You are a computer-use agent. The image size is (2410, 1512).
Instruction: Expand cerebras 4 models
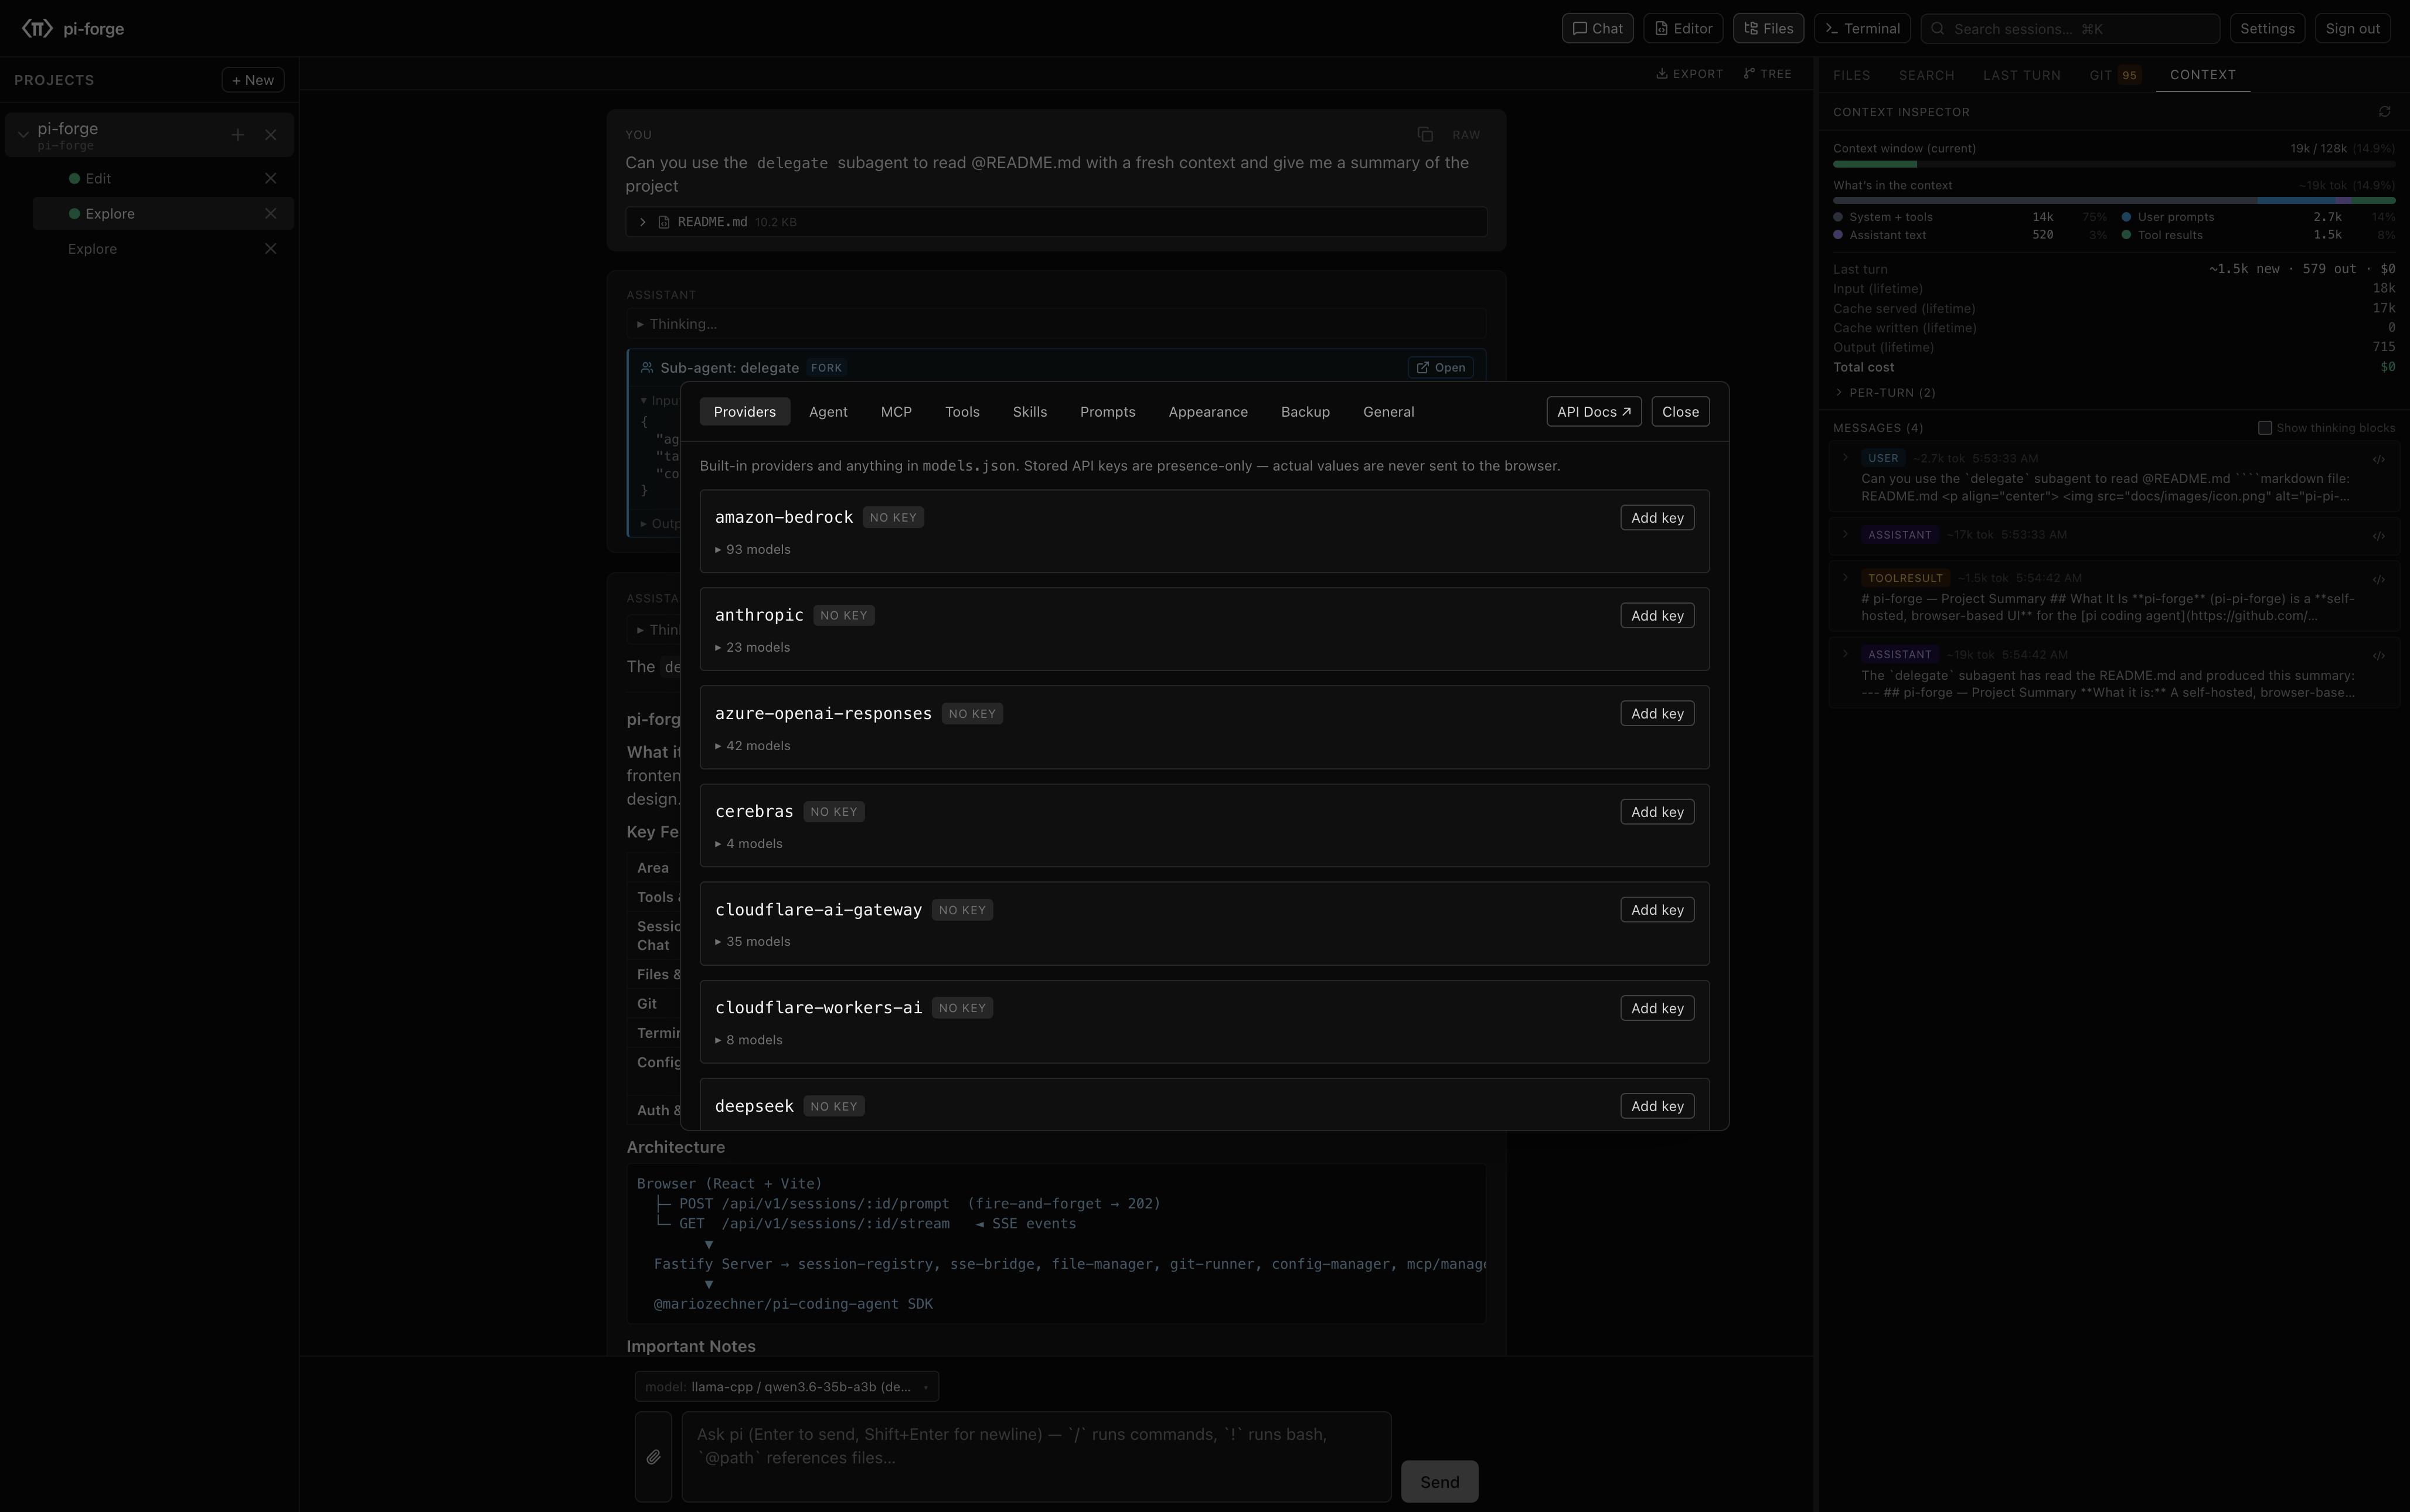click(749, 844)
